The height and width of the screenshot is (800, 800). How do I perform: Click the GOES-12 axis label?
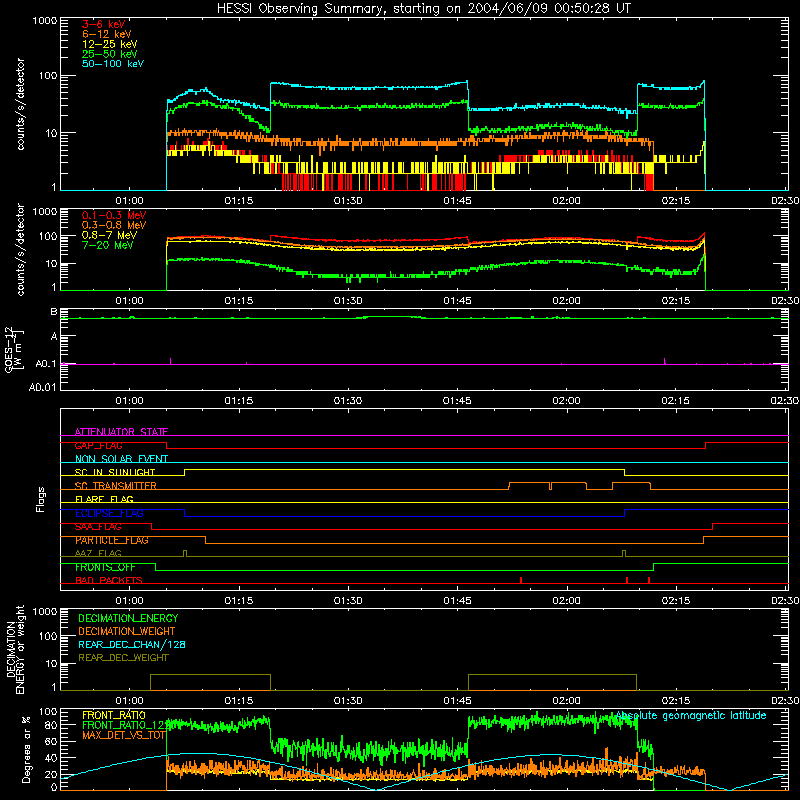(x=14, y=350)
